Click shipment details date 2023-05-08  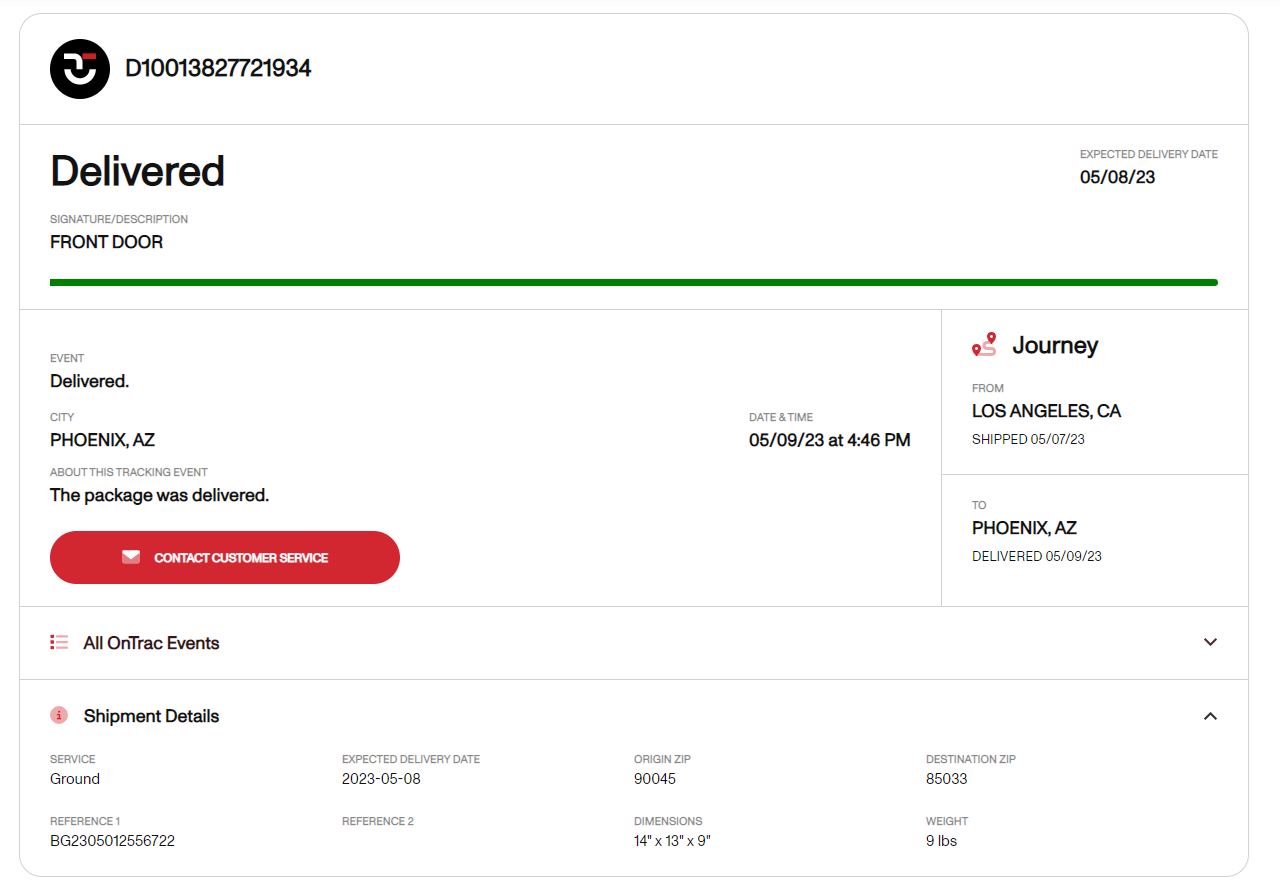(x=381, y=779)
